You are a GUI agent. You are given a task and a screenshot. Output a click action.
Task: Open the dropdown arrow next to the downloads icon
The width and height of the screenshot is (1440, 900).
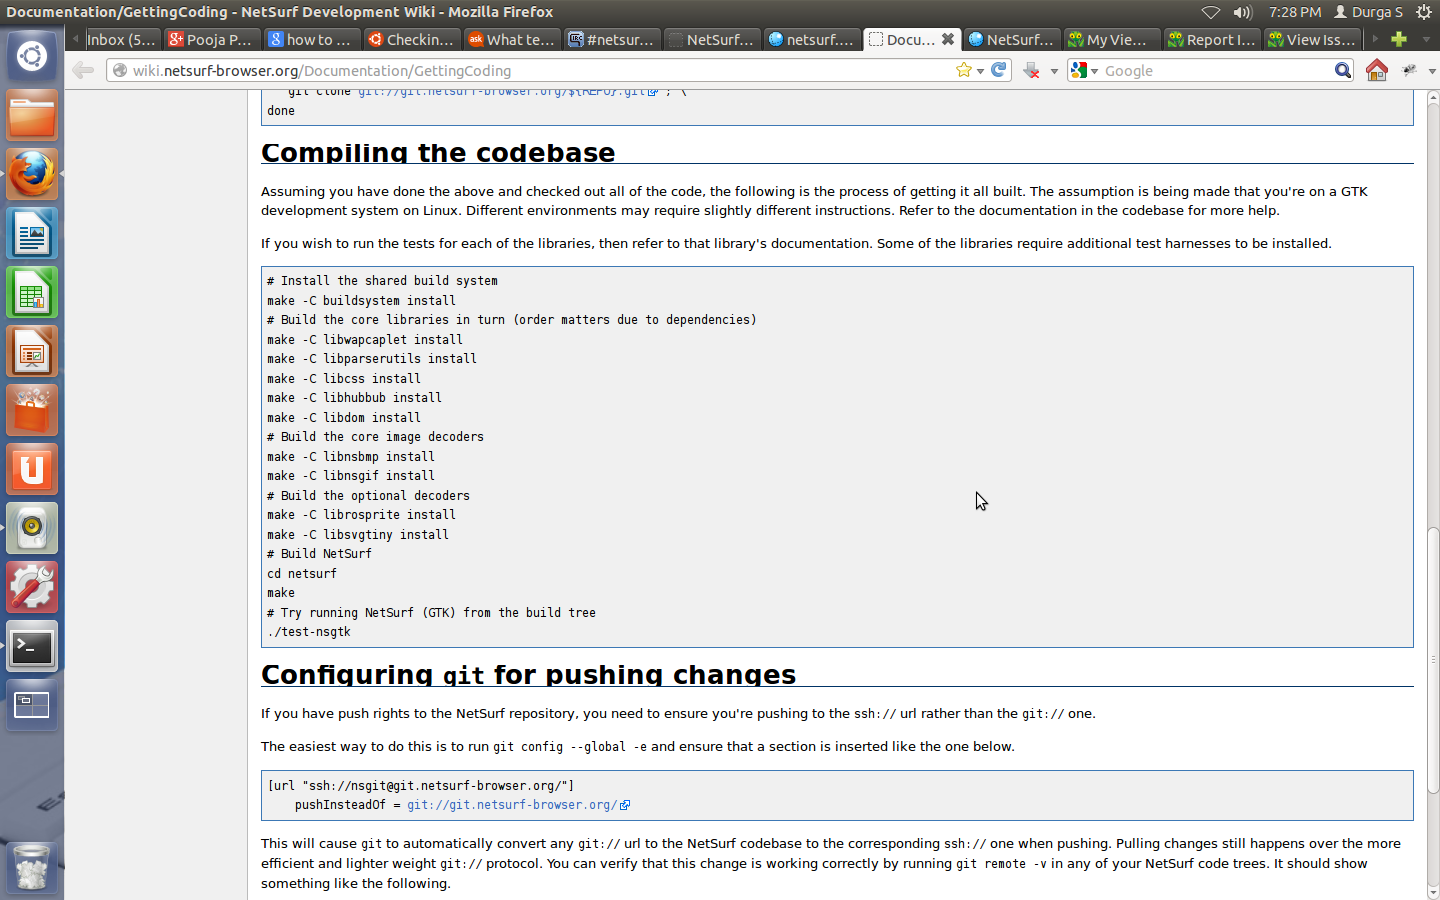(x=1054, y=71)
